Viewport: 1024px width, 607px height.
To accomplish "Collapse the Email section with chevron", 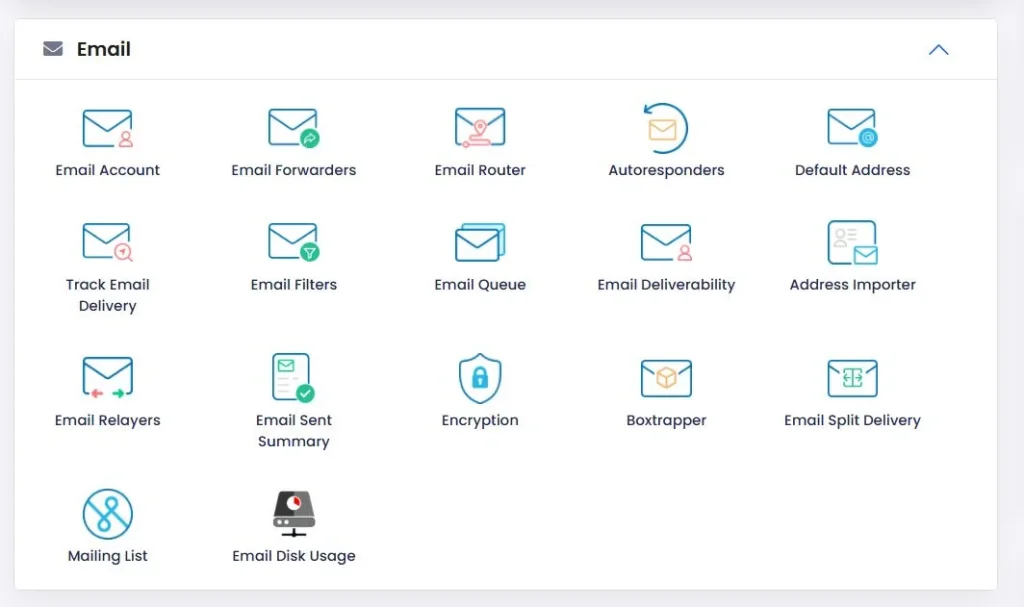I will (x=938, y=50).
